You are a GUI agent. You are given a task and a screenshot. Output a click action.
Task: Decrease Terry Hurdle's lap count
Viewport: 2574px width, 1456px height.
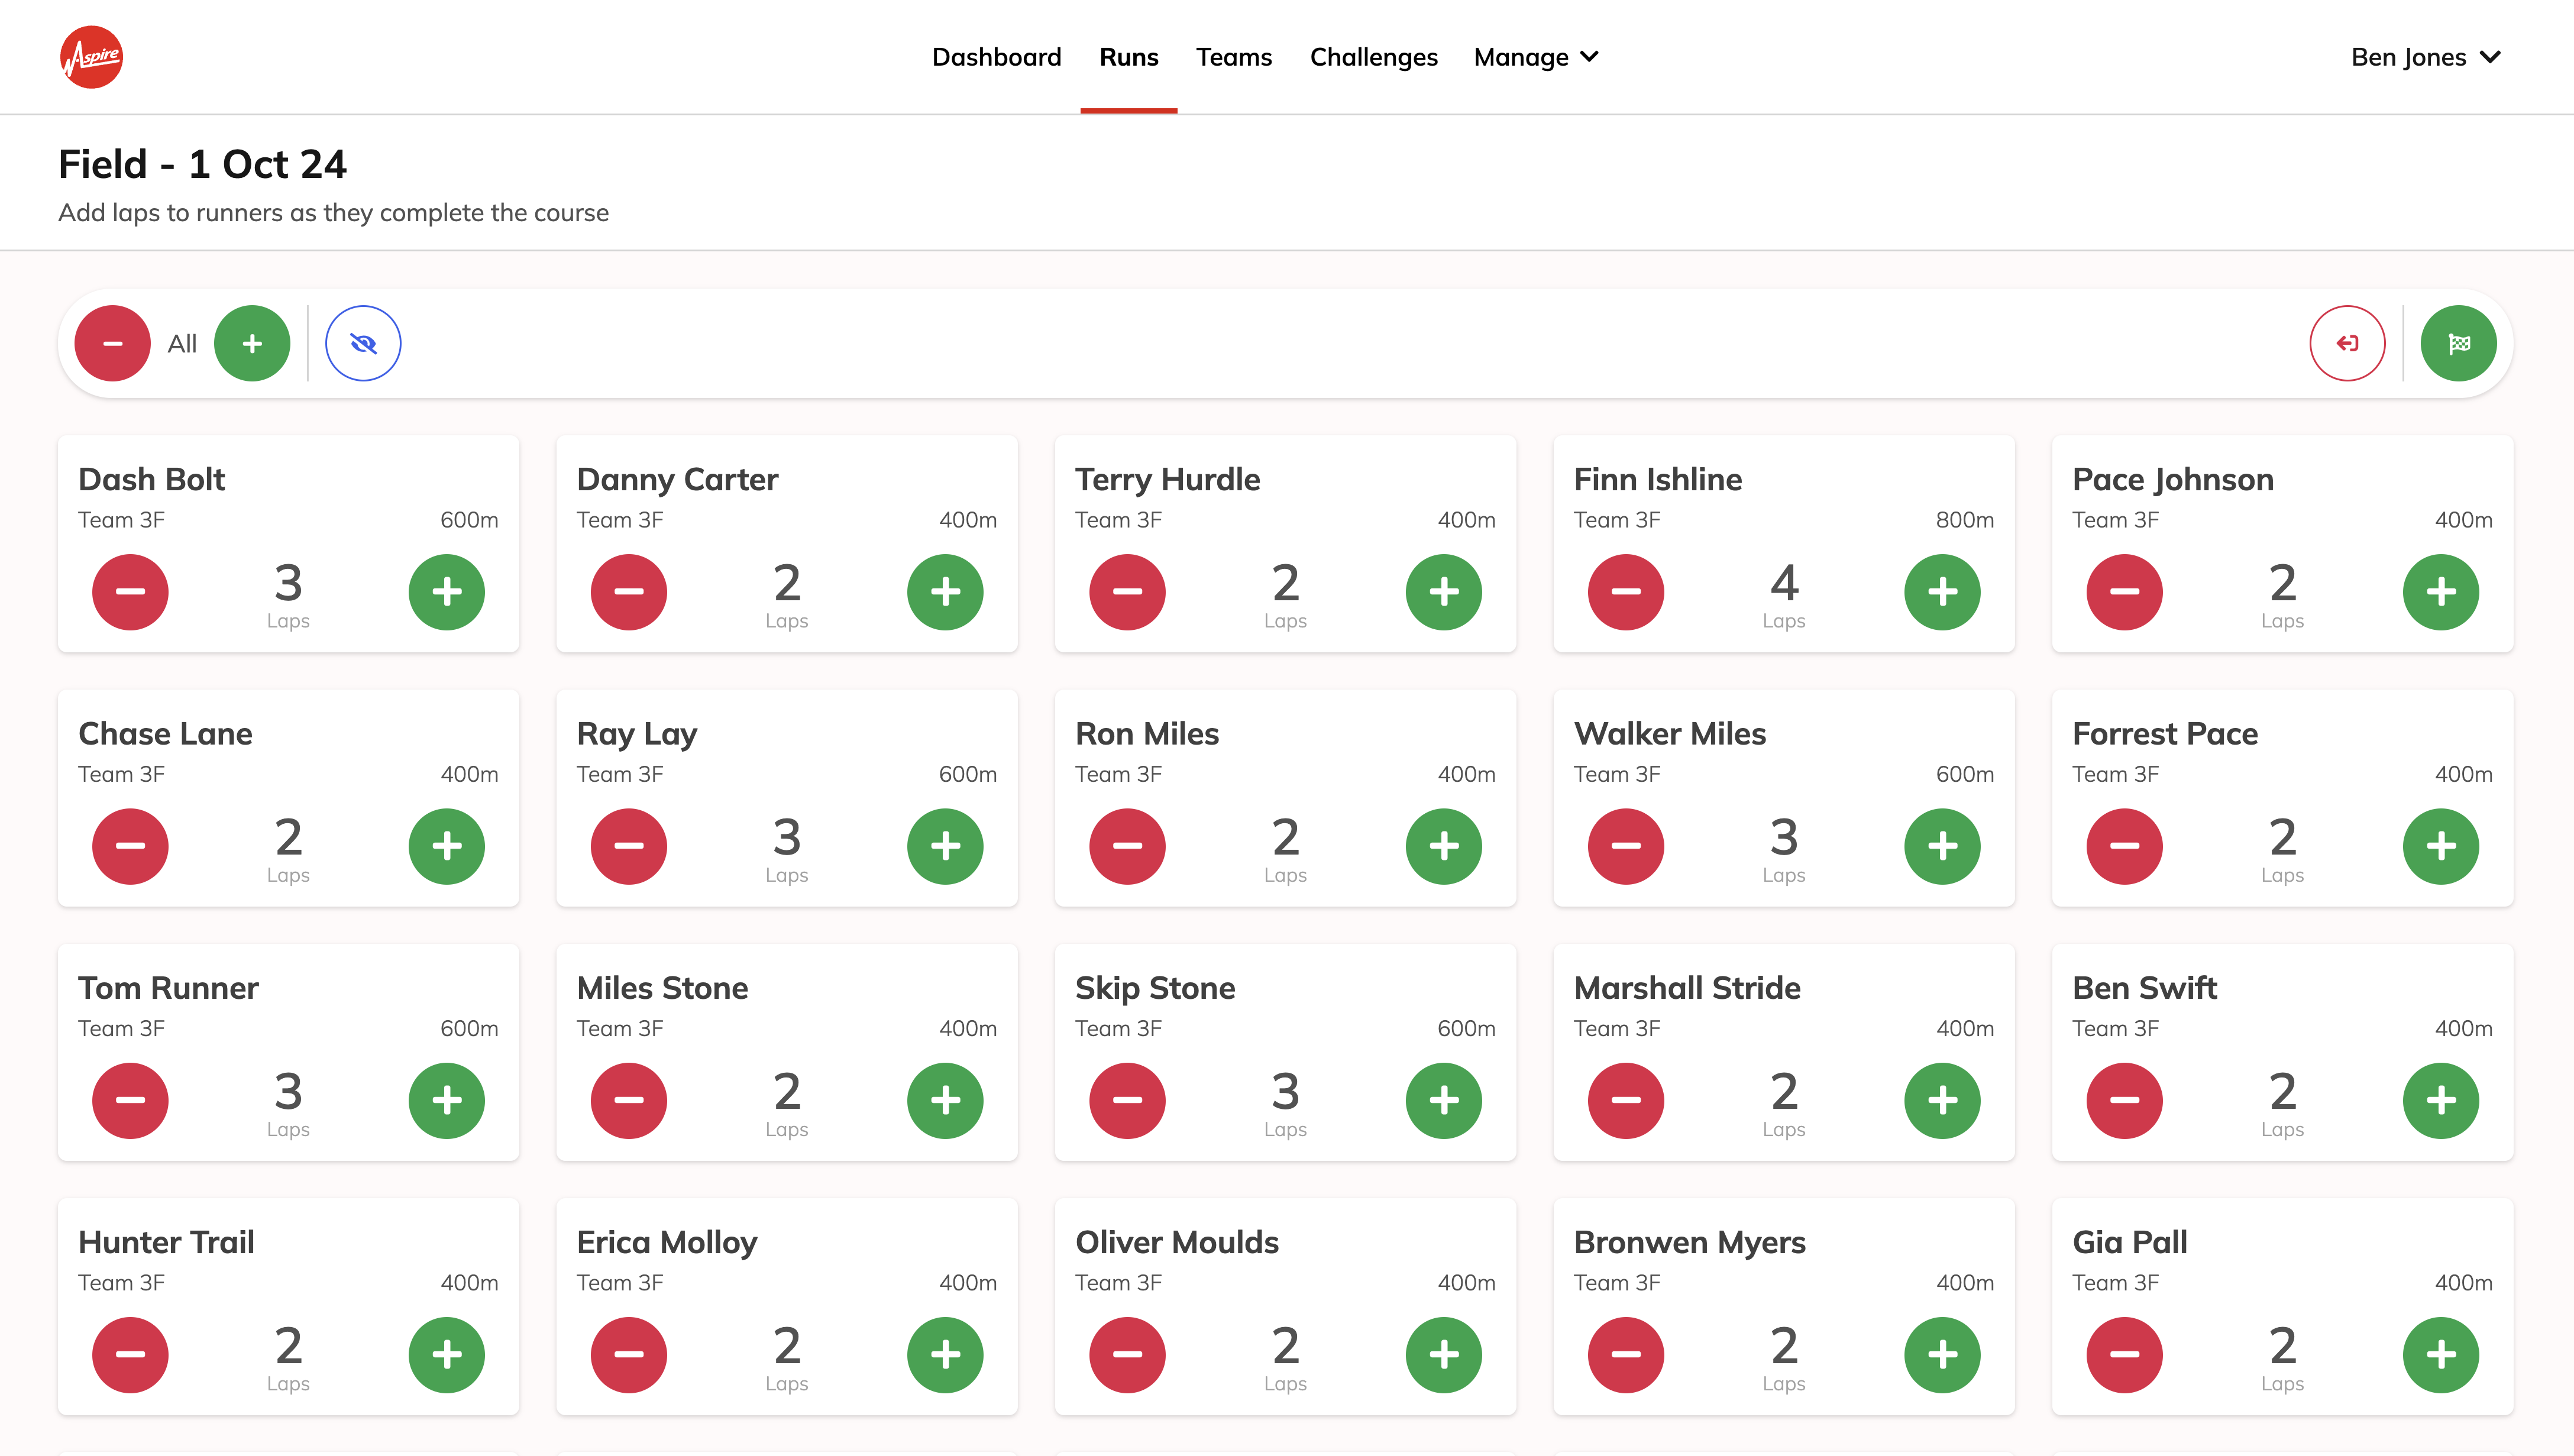(x=1127, y=592)
